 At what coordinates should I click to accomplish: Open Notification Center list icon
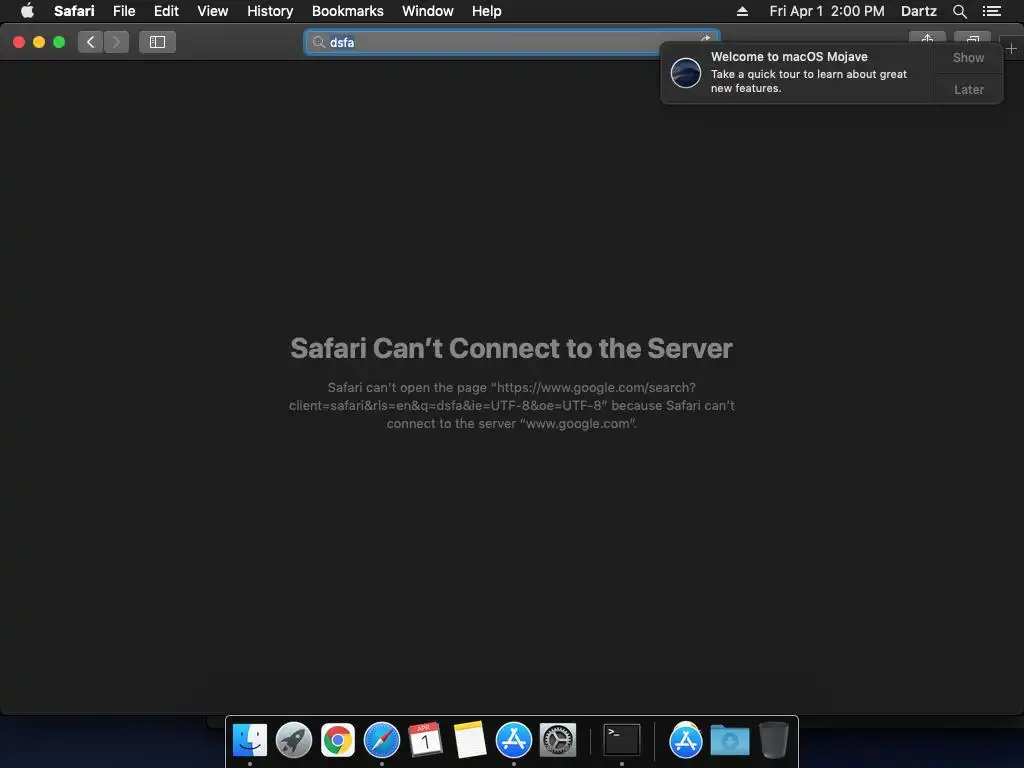pos(991,11)
